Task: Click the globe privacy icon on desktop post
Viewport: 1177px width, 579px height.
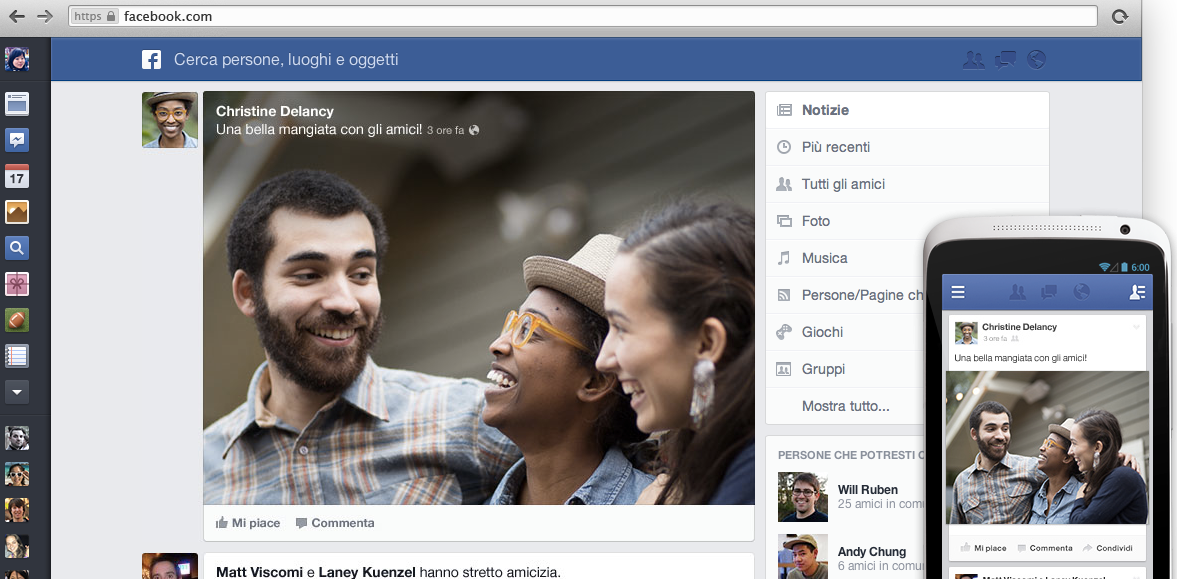Action: click(474, 130)
